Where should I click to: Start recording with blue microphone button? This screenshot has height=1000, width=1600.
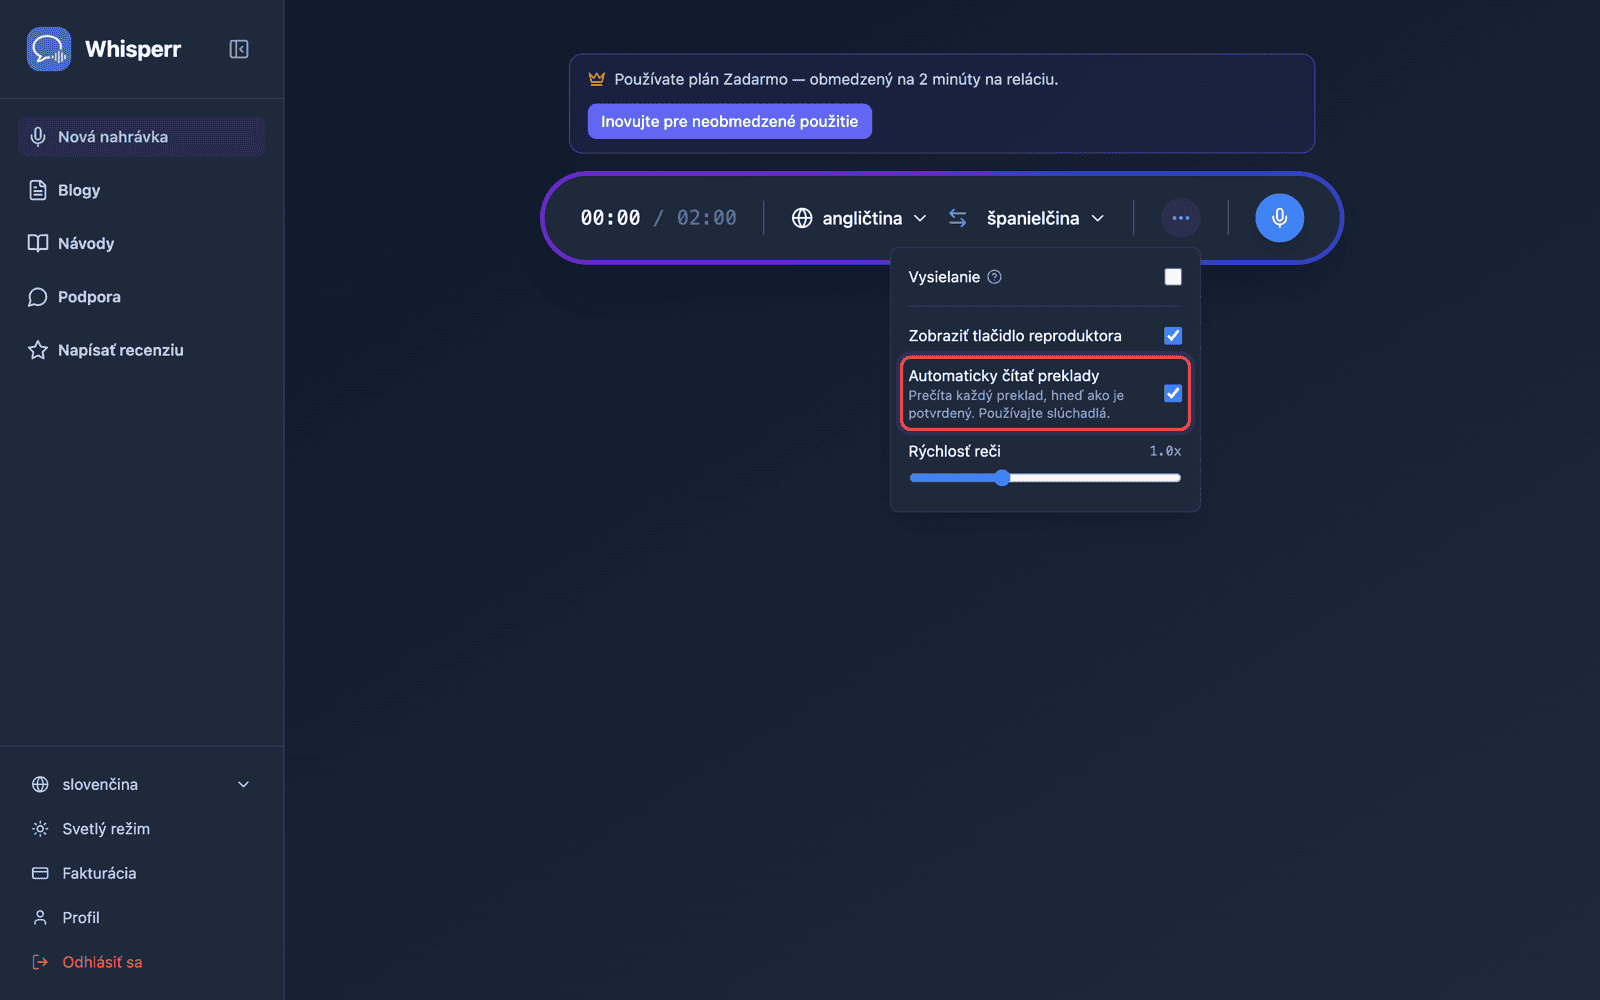(1280, 218)
